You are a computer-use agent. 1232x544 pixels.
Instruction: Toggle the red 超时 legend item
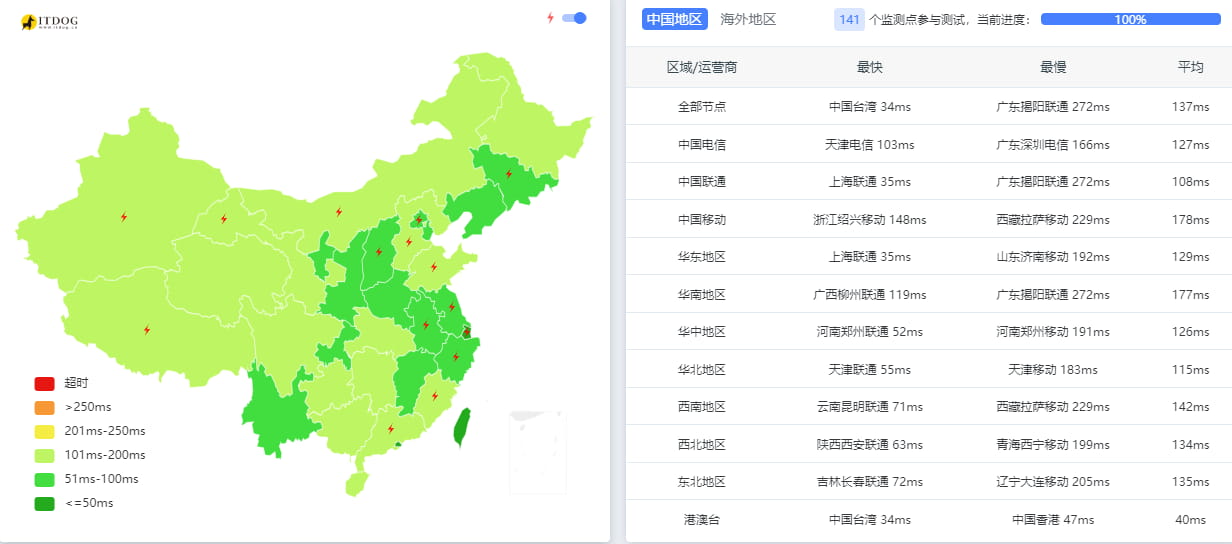(x=44, y=383)
